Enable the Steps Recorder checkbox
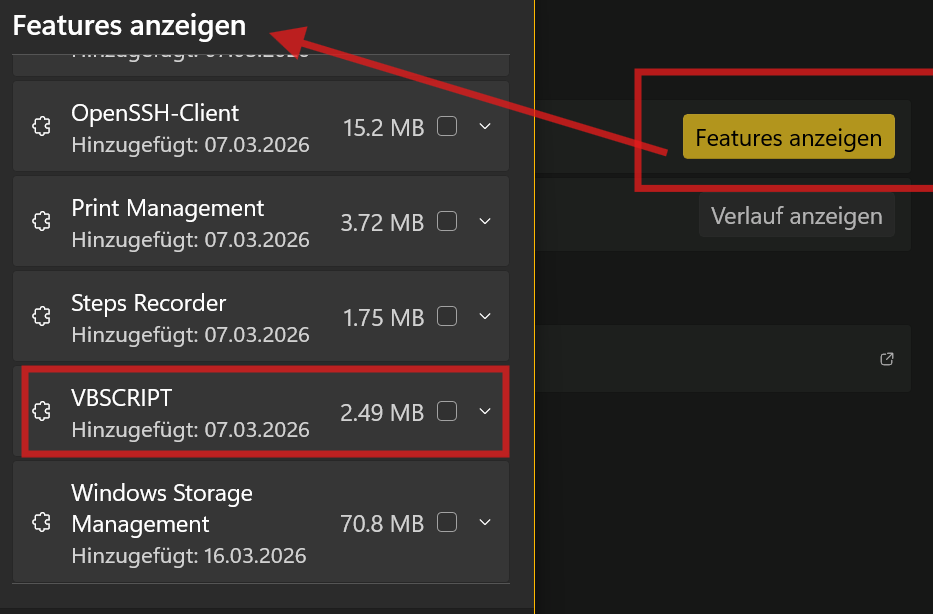Screen dimensions: 933x614 click(x=447, y=316)
